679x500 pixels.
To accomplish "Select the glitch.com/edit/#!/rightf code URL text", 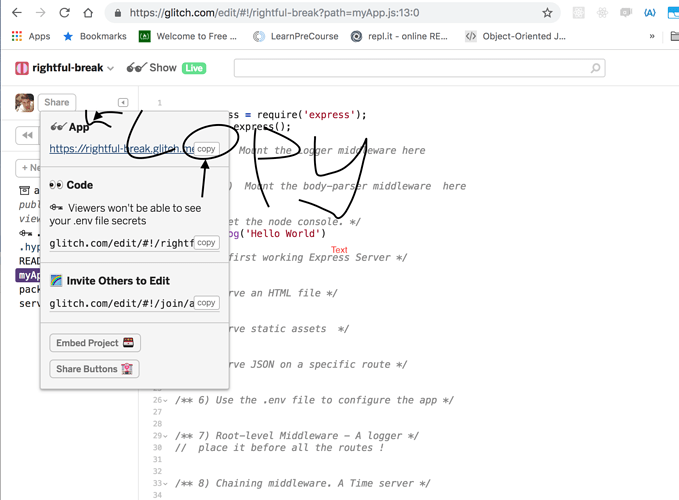I will tap(121, 243).
